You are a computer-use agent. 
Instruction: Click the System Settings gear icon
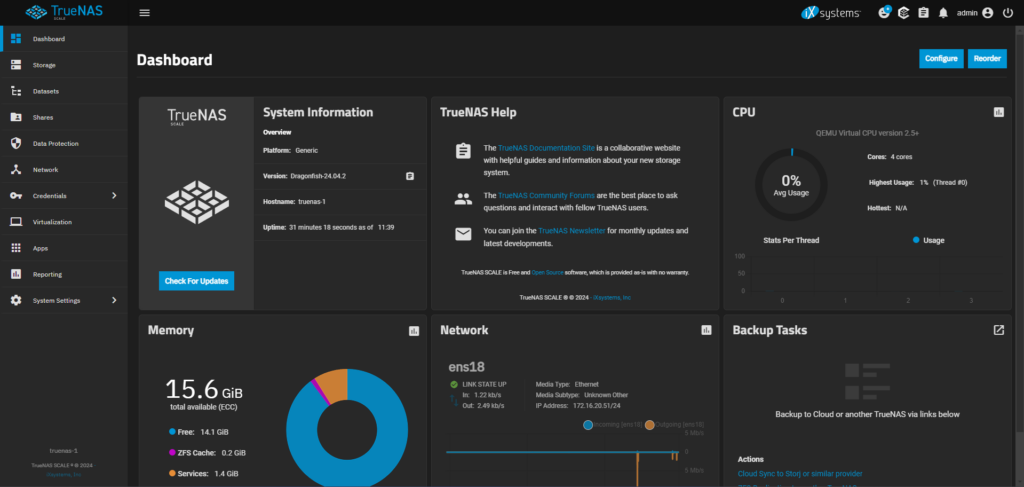(16, 300)
